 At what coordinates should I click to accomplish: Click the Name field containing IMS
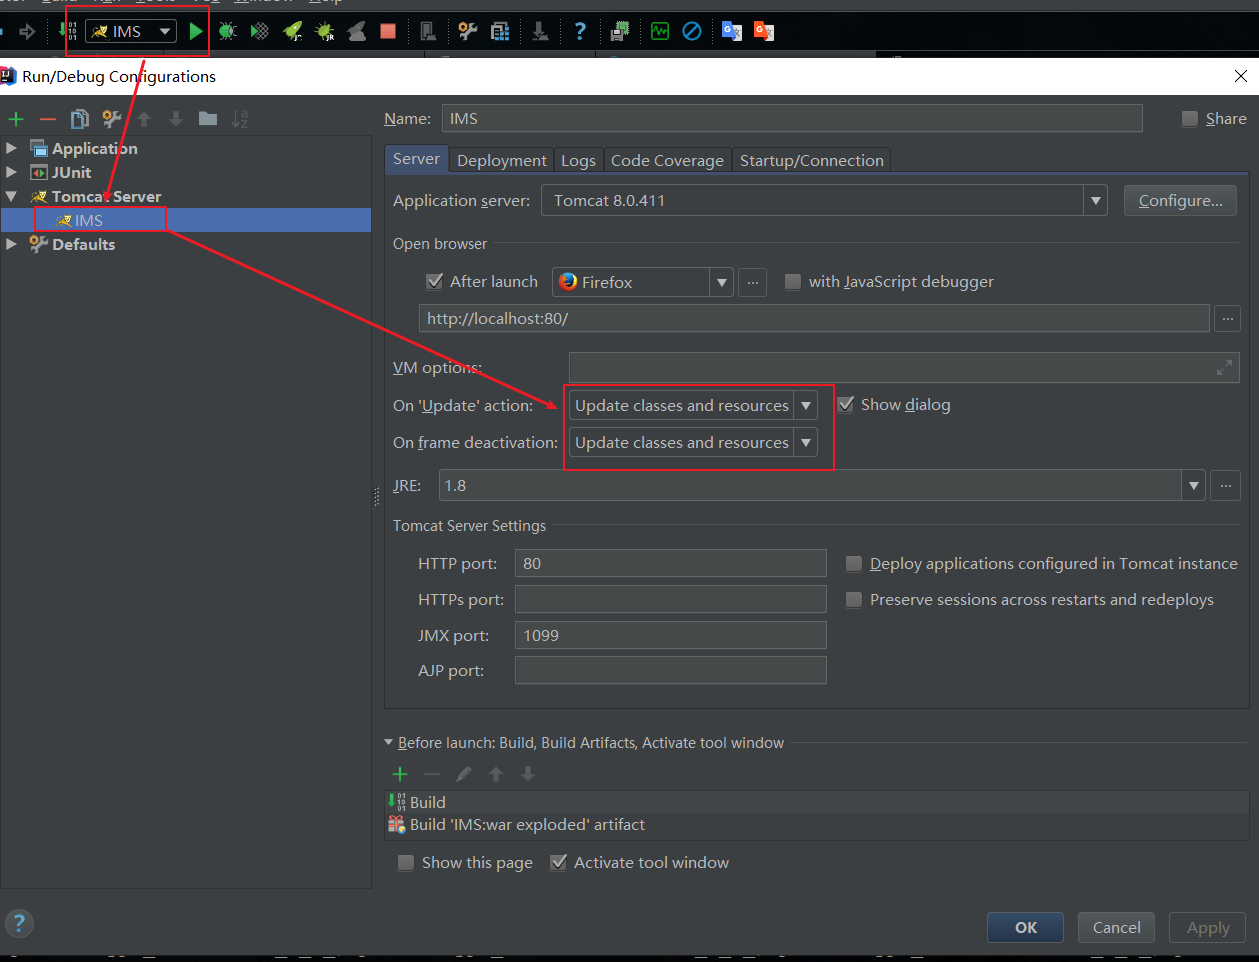click(x=791, y=119)
